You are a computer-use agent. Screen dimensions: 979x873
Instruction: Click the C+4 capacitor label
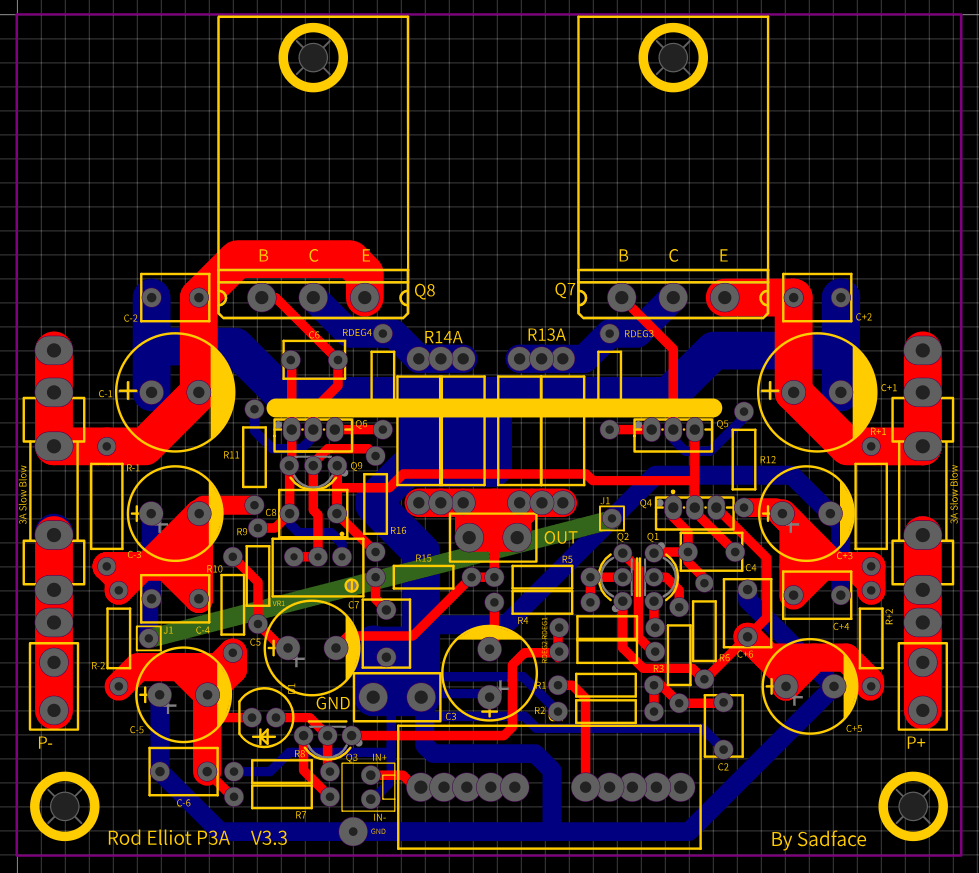pyautogui.click(x=841, y=626)
